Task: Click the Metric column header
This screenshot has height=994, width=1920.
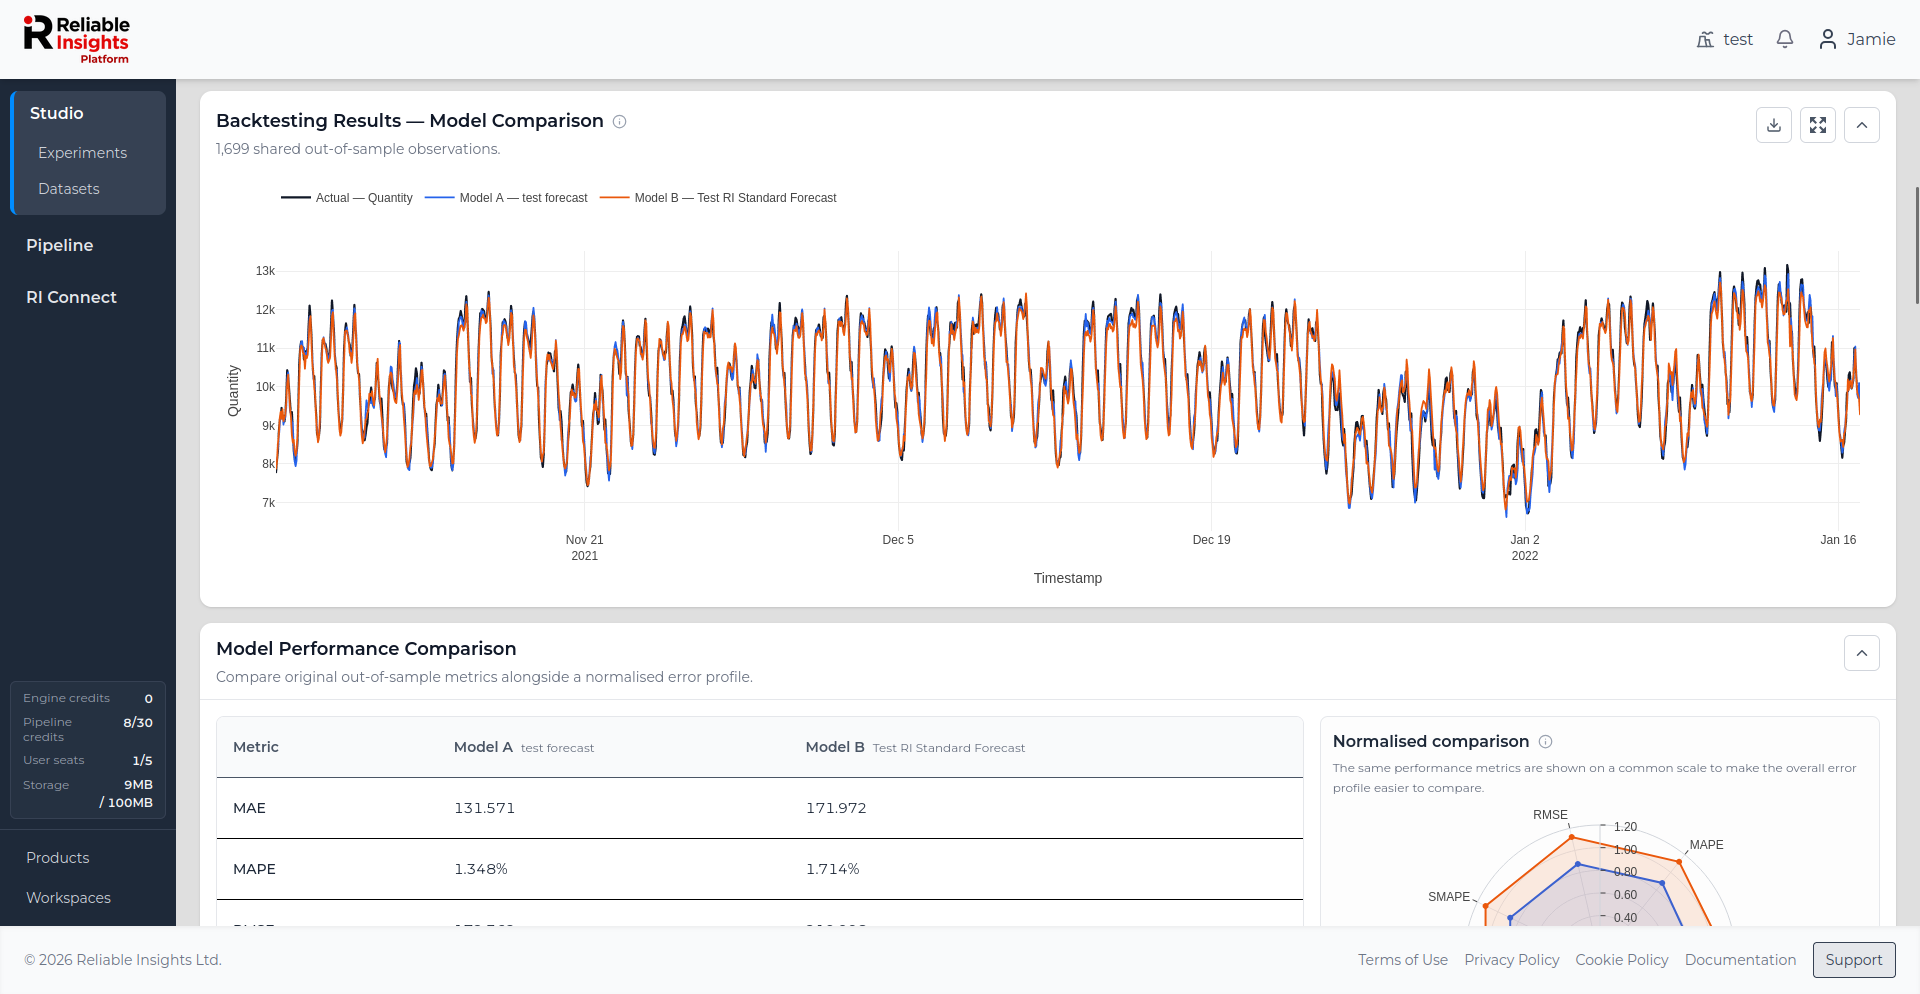Action: (x=256, y=747)
